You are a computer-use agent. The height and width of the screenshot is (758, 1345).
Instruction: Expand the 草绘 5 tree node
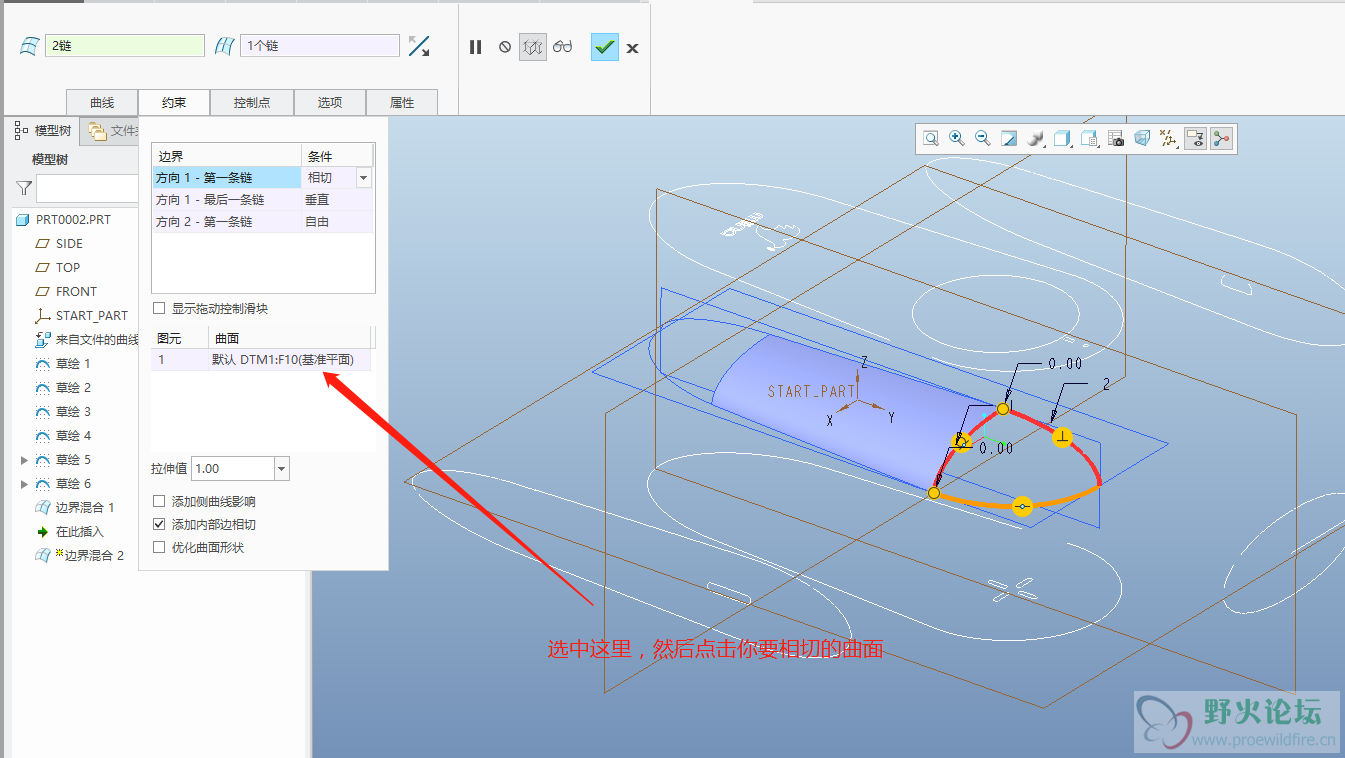[x=24, y=460]
